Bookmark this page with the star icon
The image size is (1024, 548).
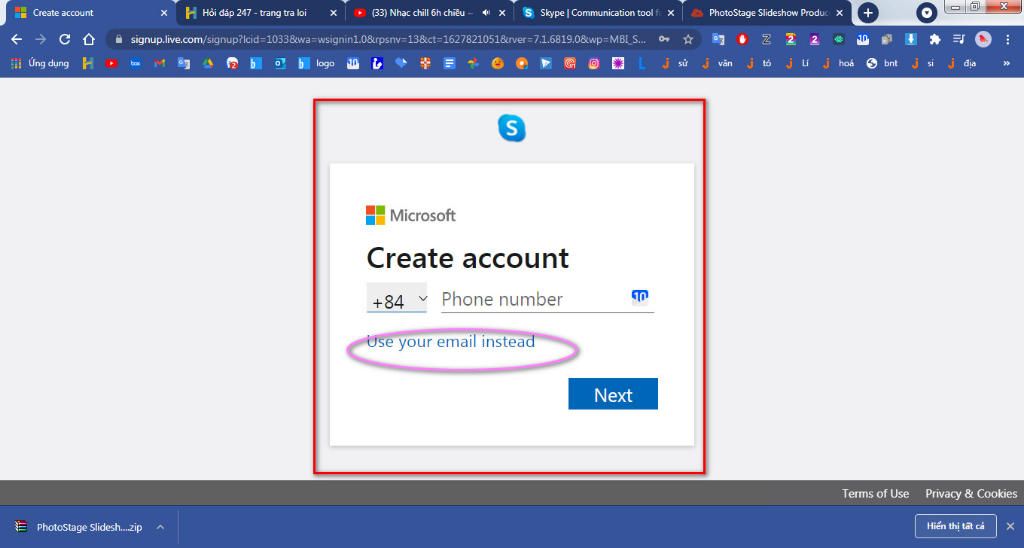point(688,40)
